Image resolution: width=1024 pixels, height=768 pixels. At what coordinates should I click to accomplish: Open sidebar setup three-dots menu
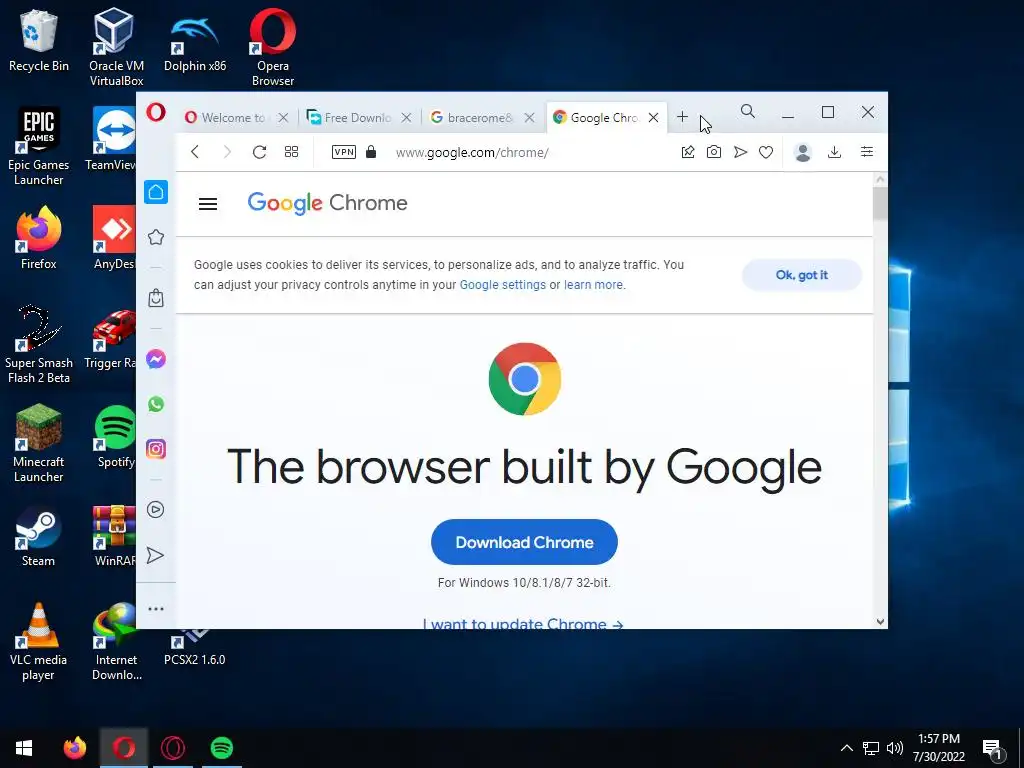coord(155,609)
